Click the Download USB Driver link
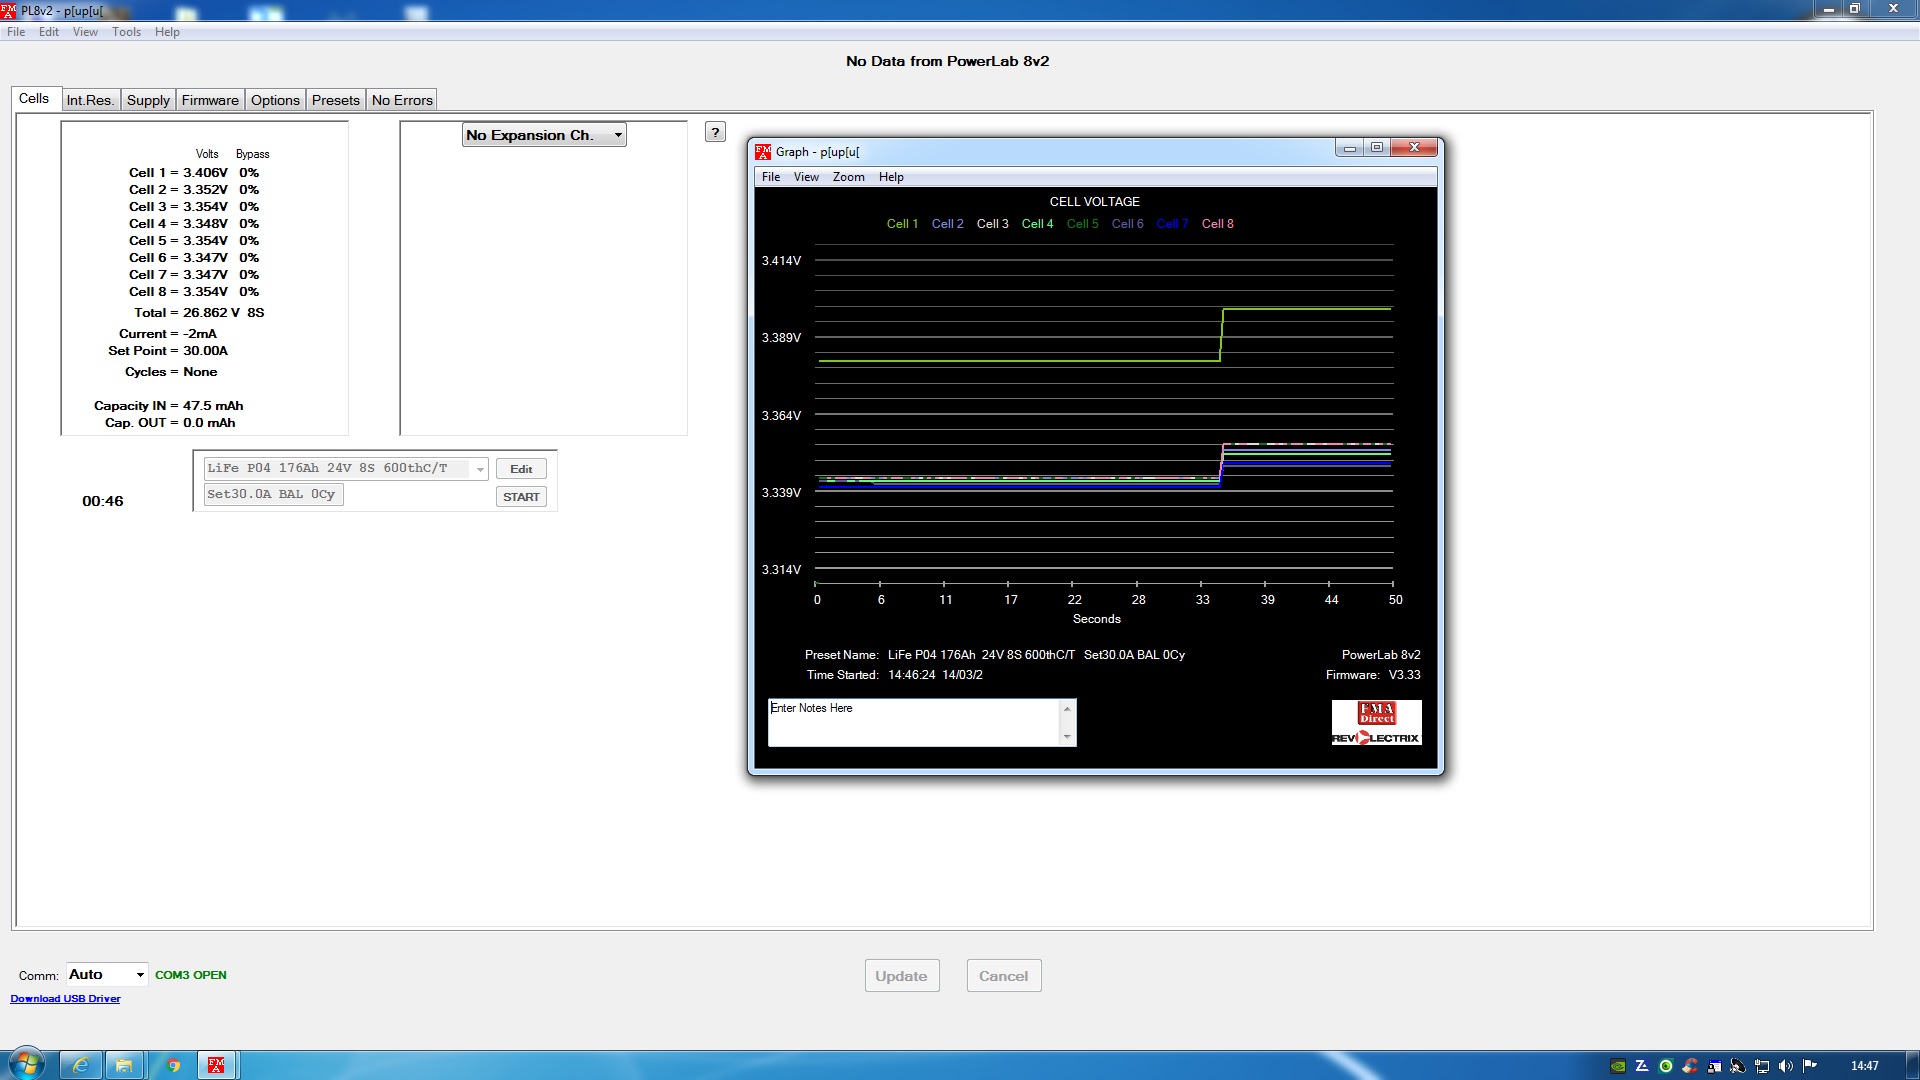The height and width of the screenshot is (1080, 1920). [x=65, y=999]
